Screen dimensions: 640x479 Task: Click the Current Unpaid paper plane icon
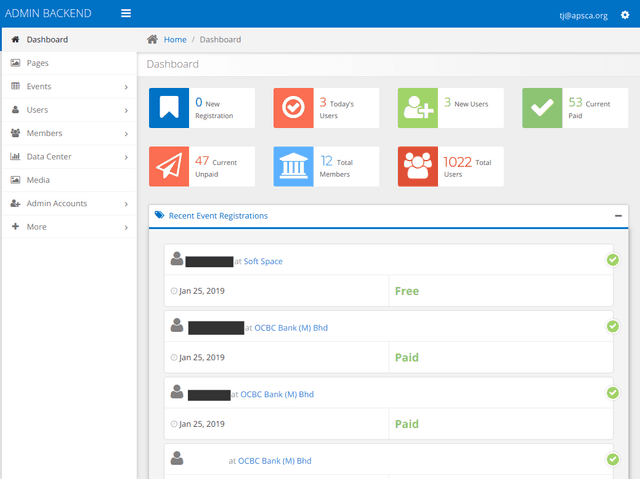point(169,167)
